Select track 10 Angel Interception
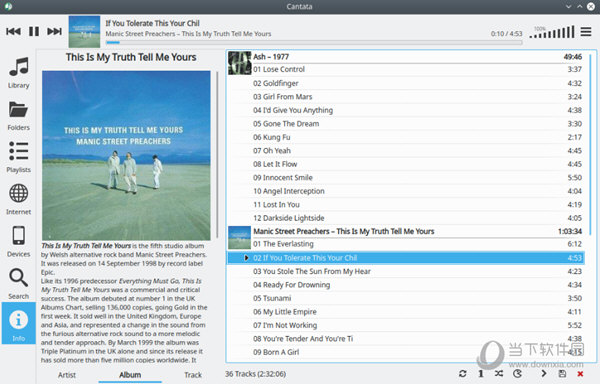 point(406,191)
